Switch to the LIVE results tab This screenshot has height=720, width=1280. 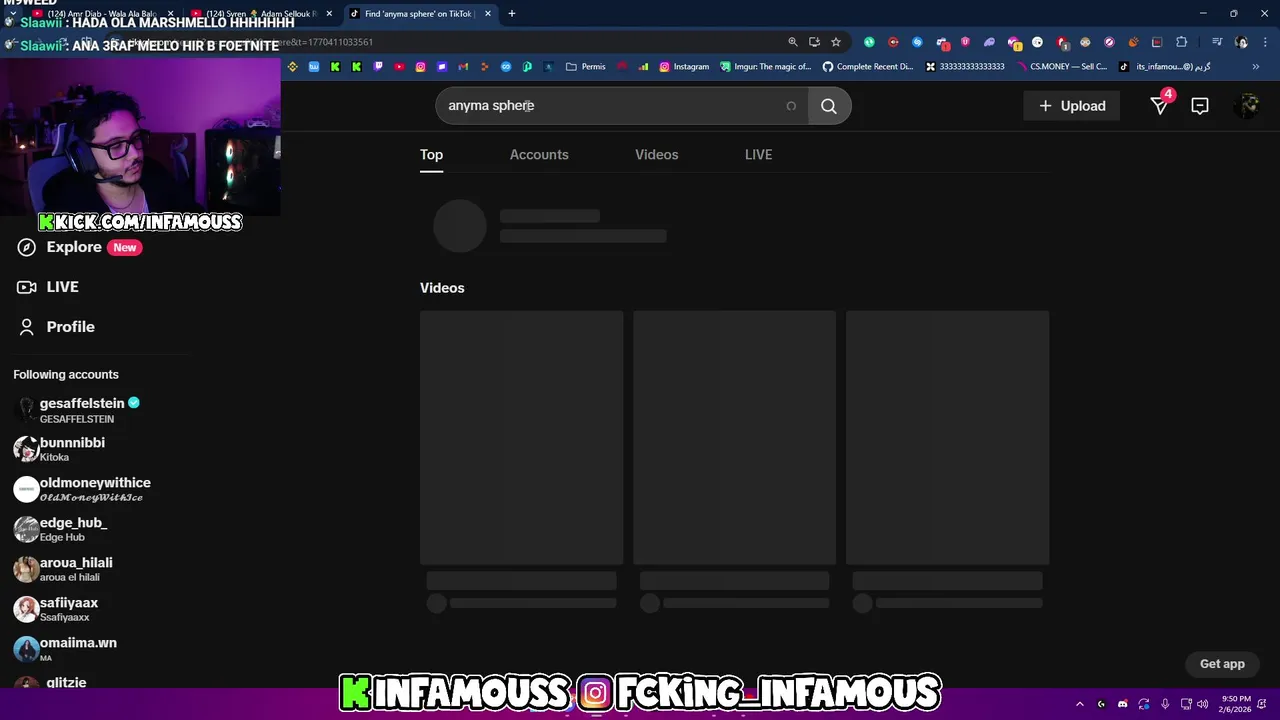[x=758, y=154]
